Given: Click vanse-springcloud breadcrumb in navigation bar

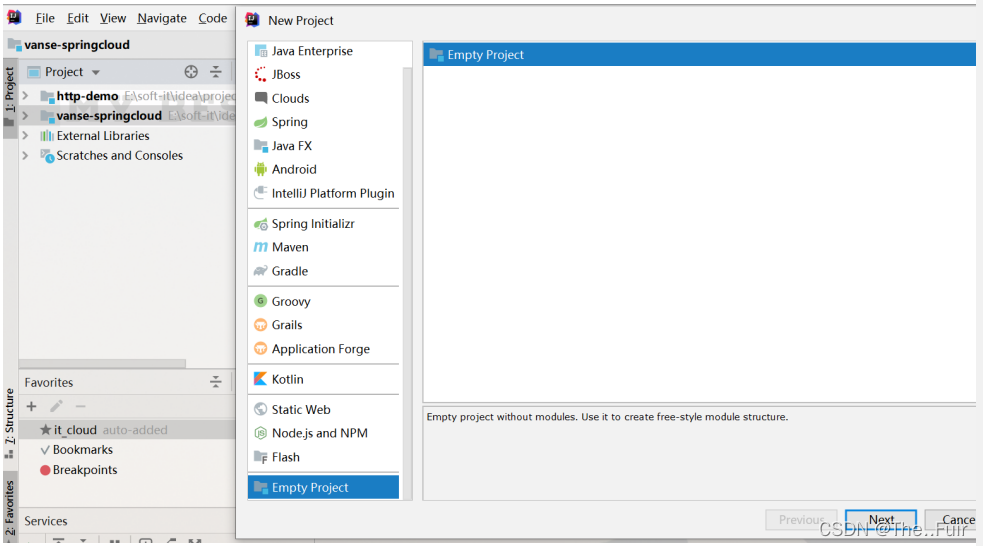Looking at the screenshot, I should coord(76,45).
